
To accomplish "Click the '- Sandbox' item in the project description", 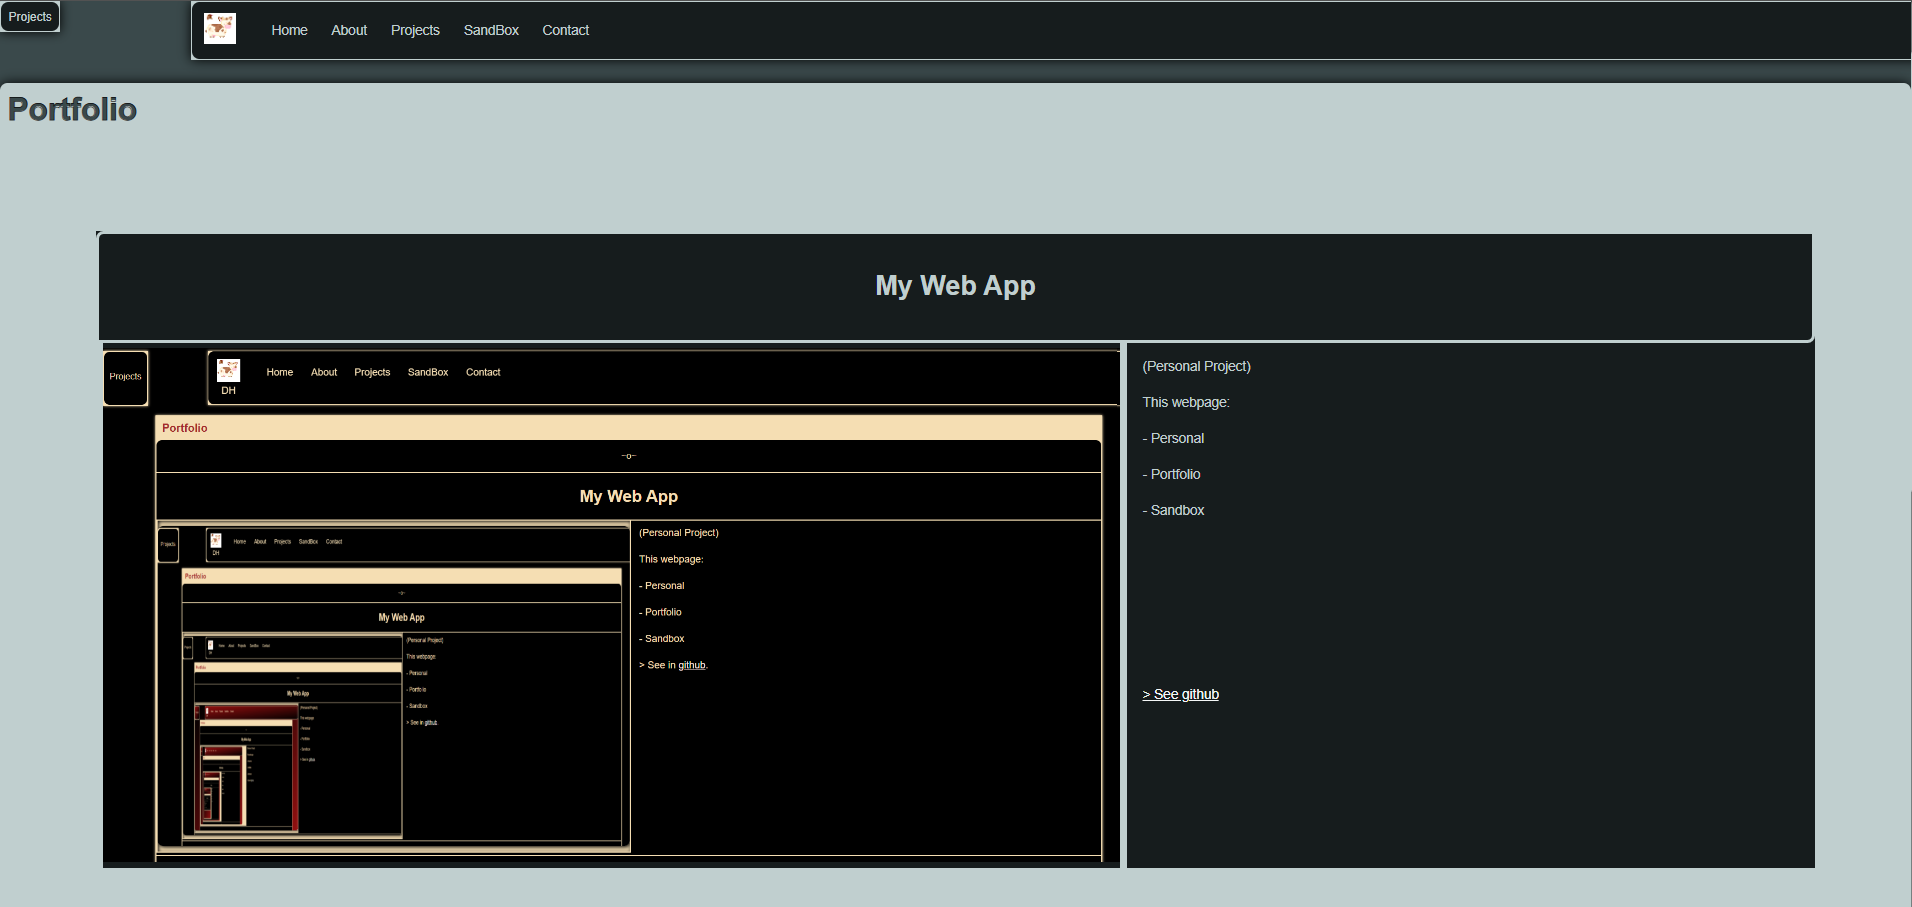I will 1173,510.
